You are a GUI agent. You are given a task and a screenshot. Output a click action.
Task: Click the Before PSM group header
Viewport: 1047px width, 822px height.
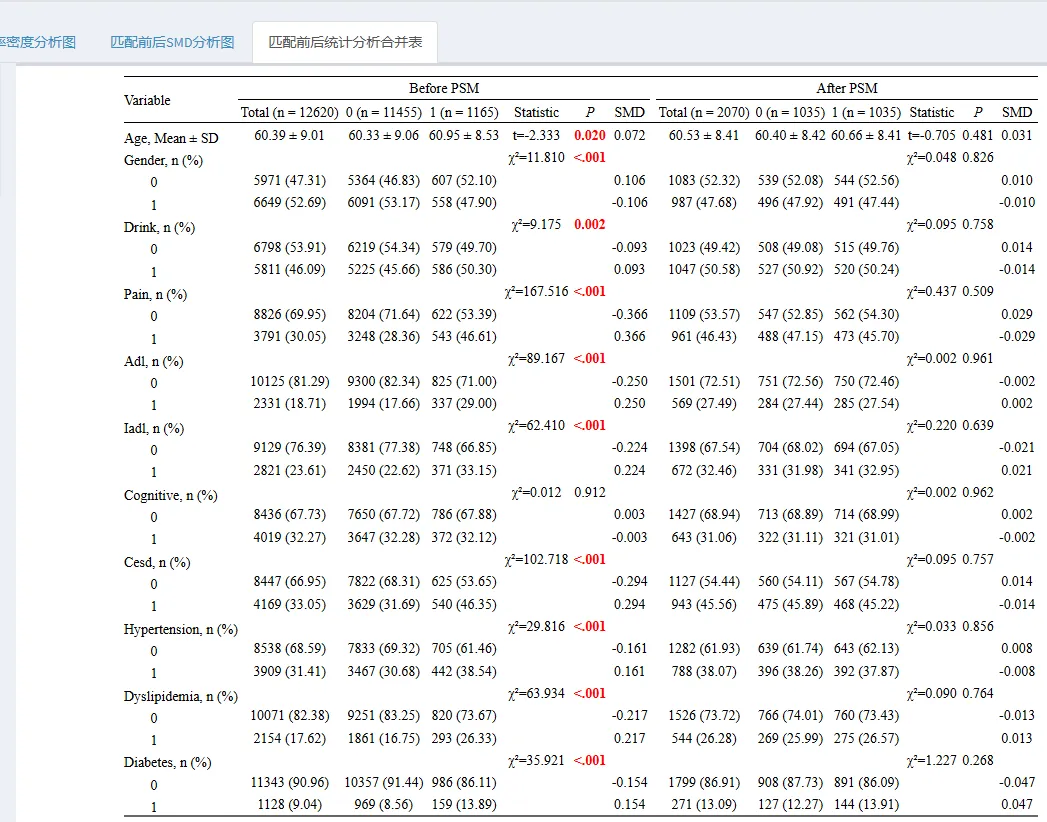(444, 88)
